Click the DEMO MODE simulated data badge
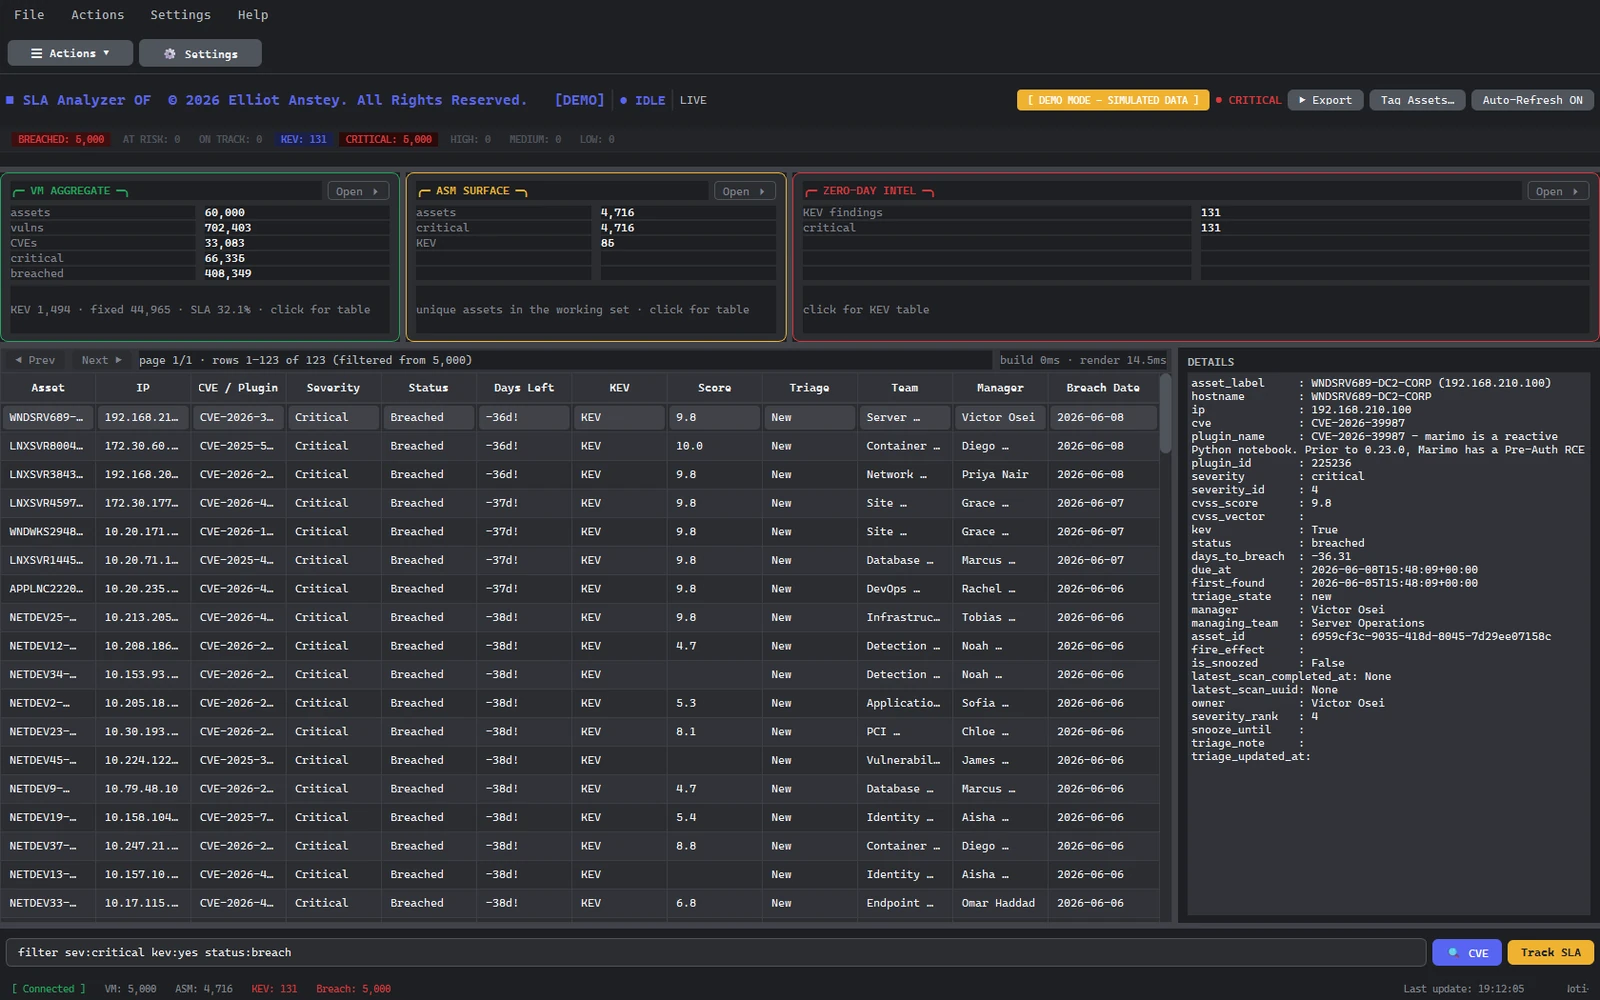 [1113, 100]
